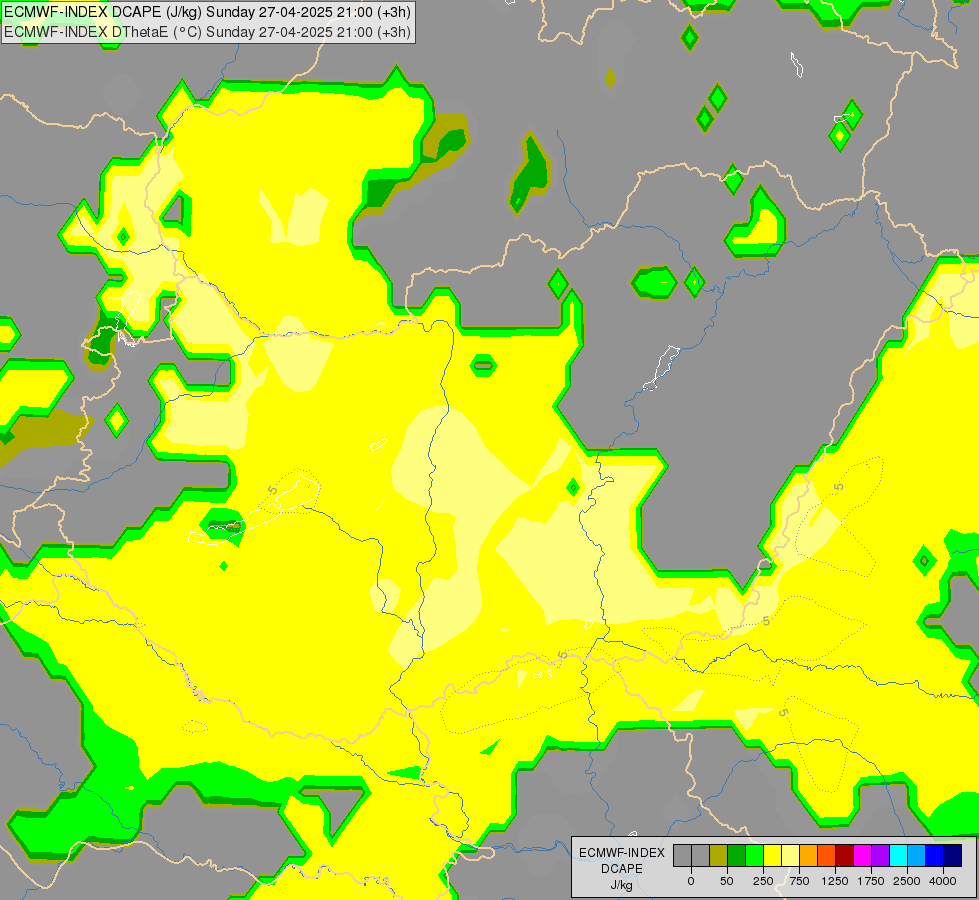Click the legend value 0
The image size is (979, 900).
[691, 881]
